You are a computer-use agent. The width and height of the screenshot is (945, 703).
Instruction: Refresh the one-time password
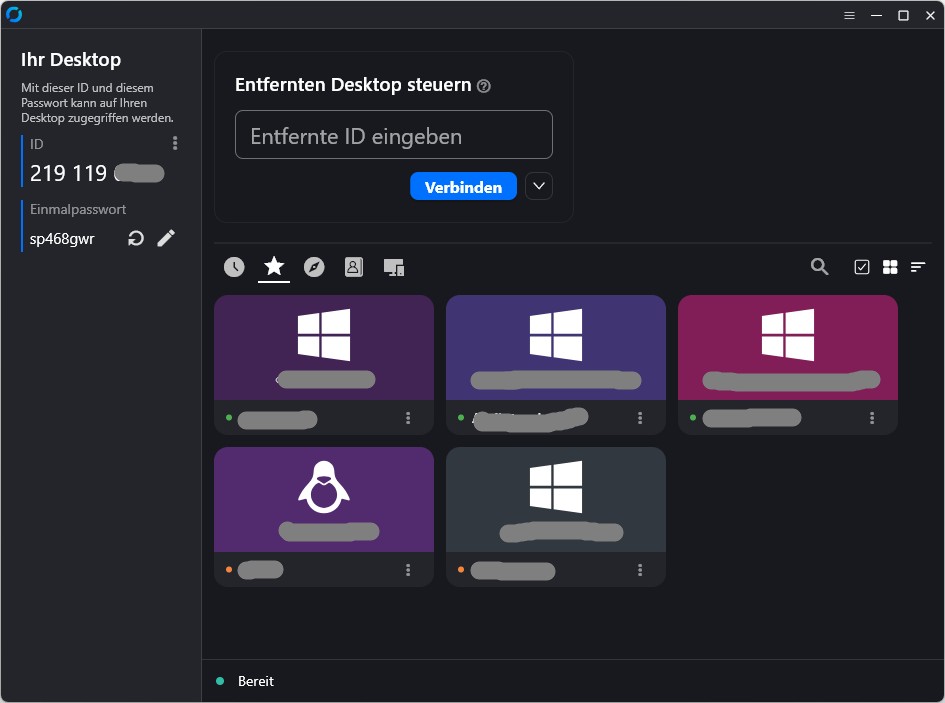pos(136,239)
